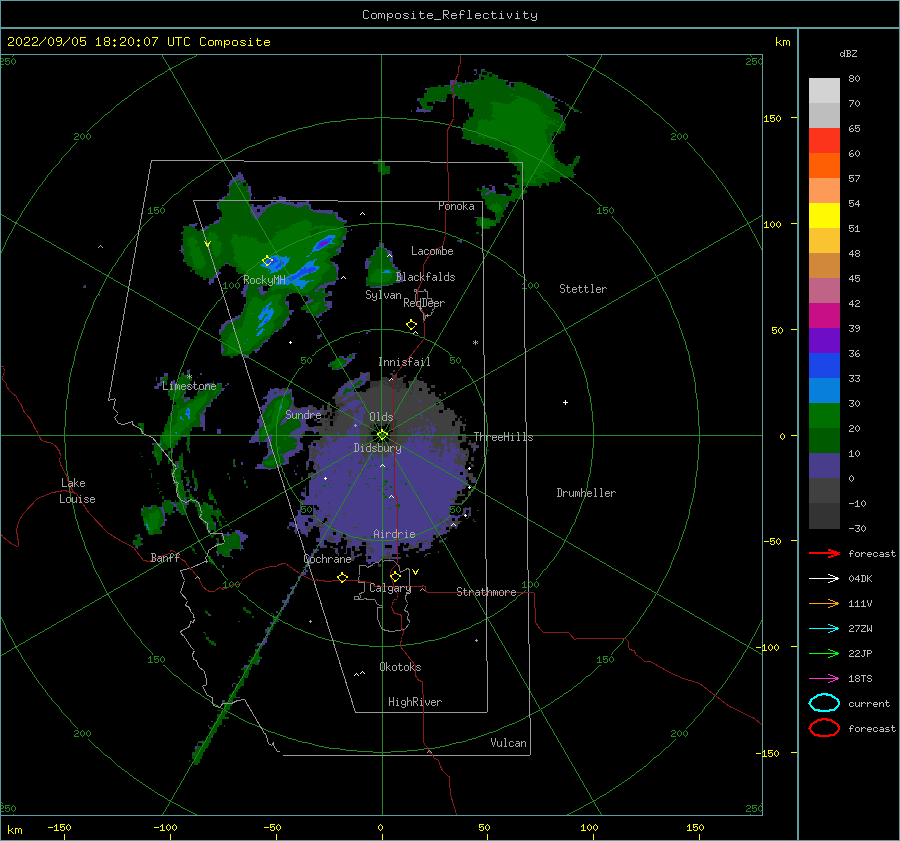
Task: Click the yellow marker near Cochrane
Action: coord(343,577)
